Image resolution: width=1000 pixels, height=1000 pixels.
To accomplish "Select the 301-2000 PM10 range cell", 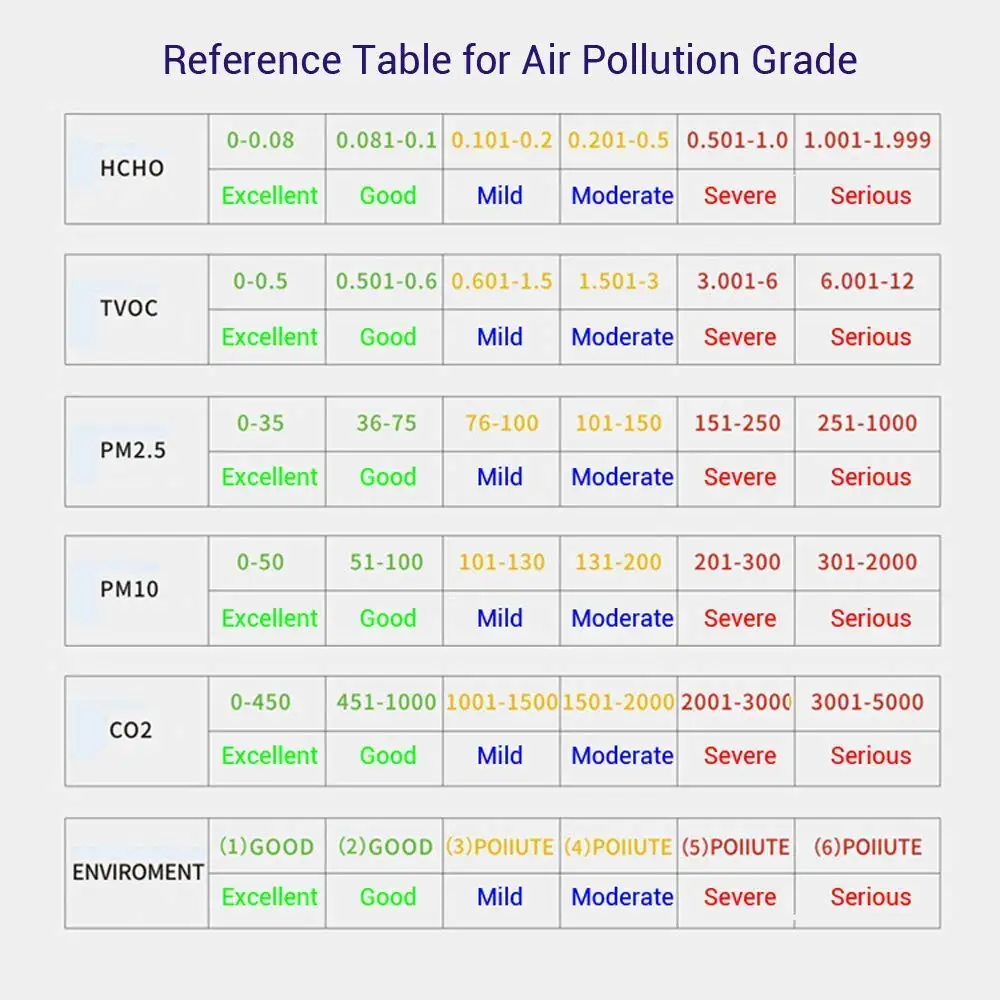I will (867, 563).
